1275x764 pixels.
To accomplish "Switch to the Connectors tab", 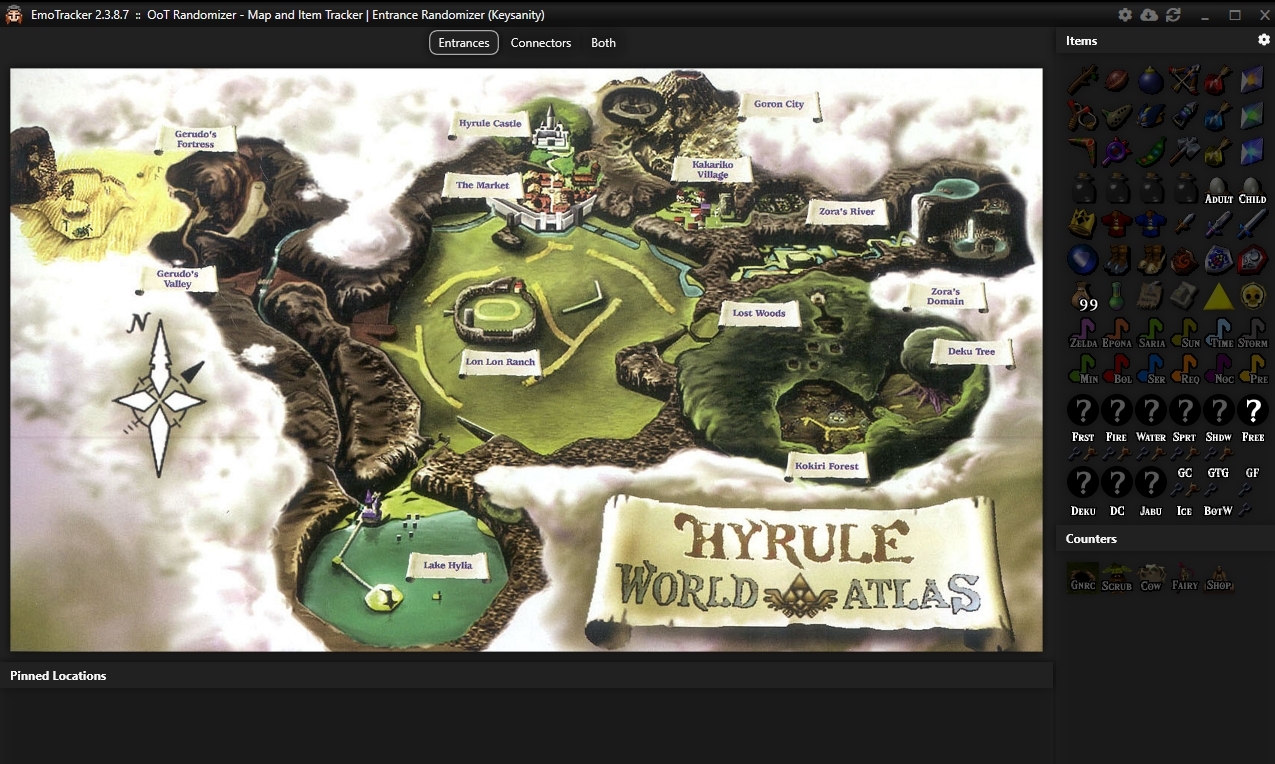I will point(541,43).
